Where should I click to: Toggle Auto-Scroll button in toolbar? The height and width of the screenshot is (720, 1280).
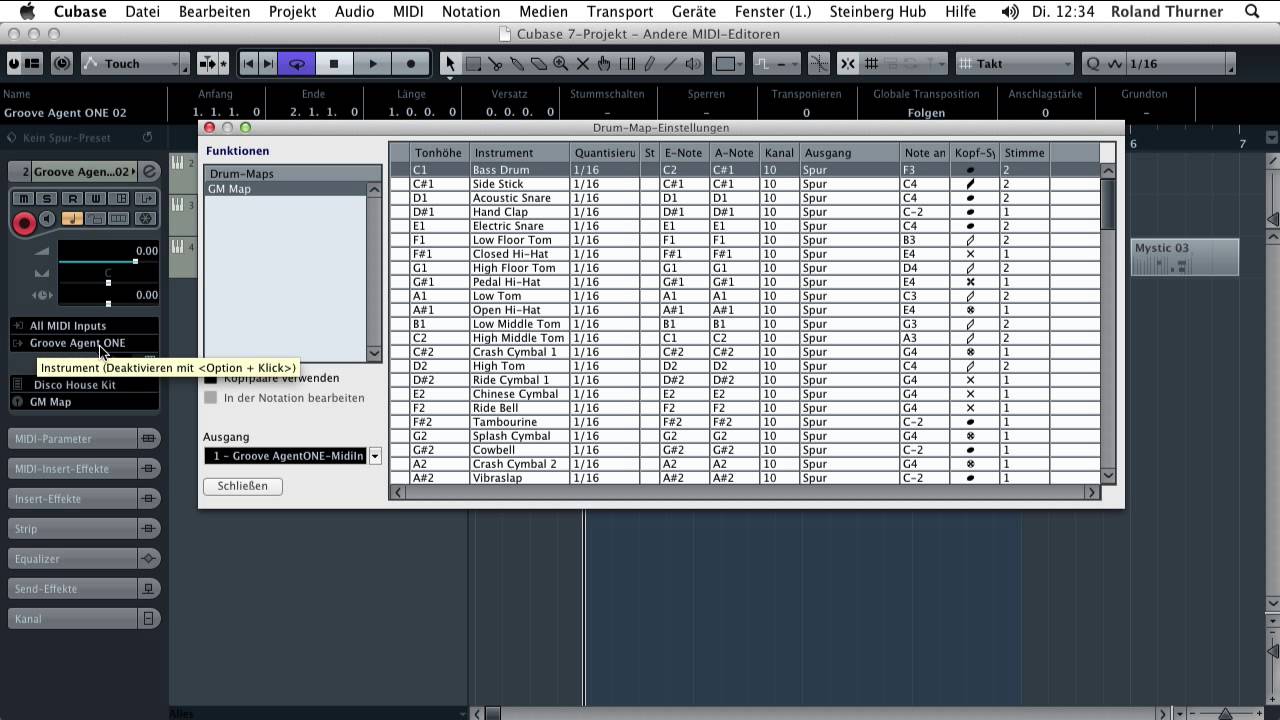(x=208, y=64)
